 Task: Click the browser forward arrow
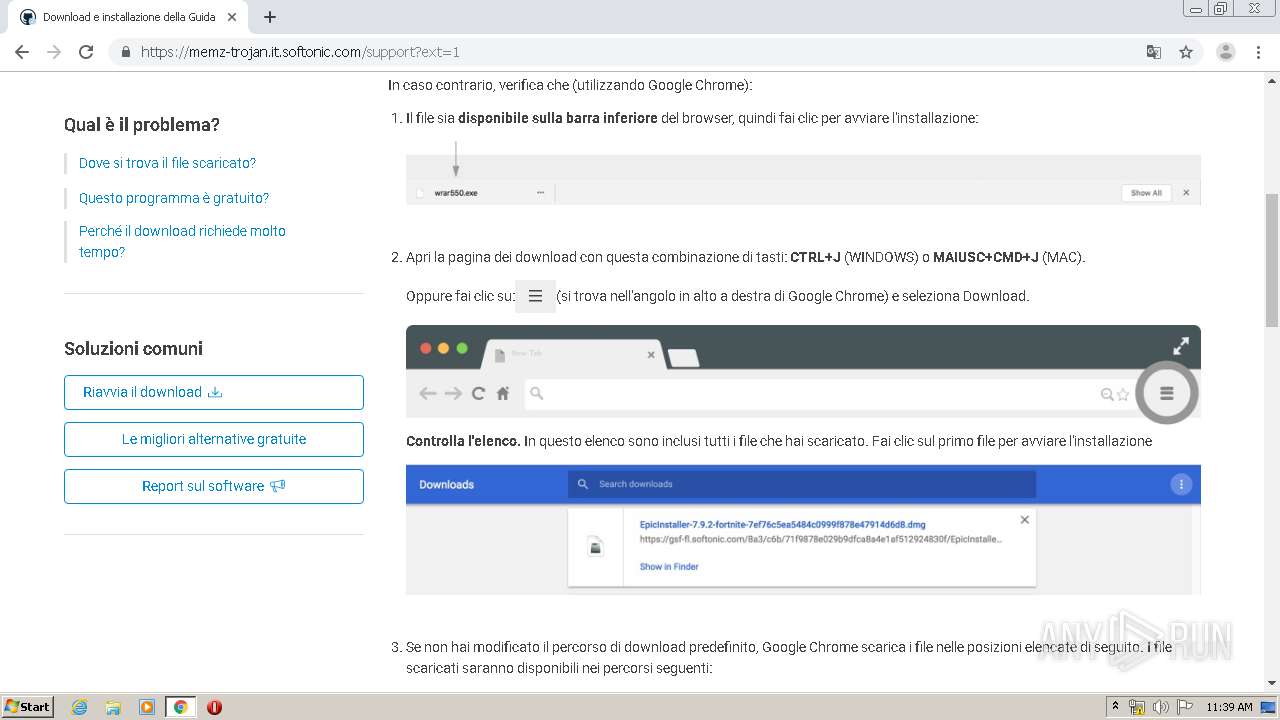54,52
